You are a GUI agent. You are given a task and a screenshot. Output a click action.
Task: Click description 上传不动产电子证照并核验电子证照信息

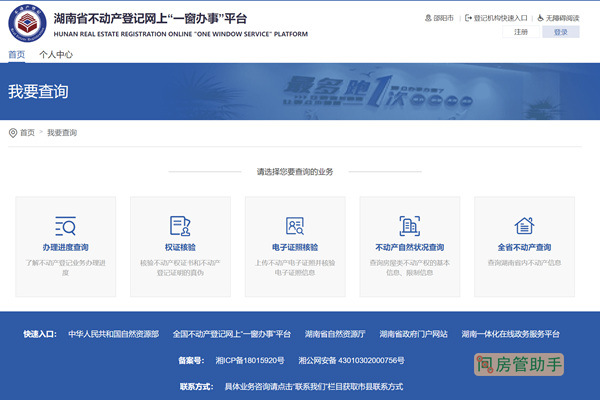point(295,268)
